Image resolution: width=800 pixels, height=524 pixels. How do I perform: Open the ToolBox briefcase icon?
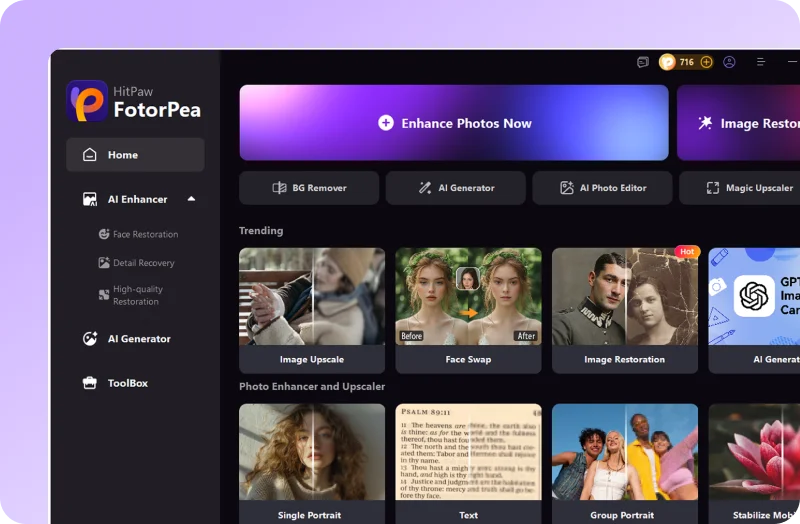pos(90,383)
